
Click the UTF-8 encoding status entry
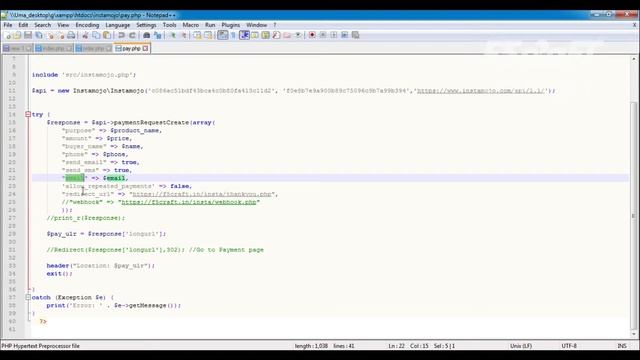coord(569,346)
